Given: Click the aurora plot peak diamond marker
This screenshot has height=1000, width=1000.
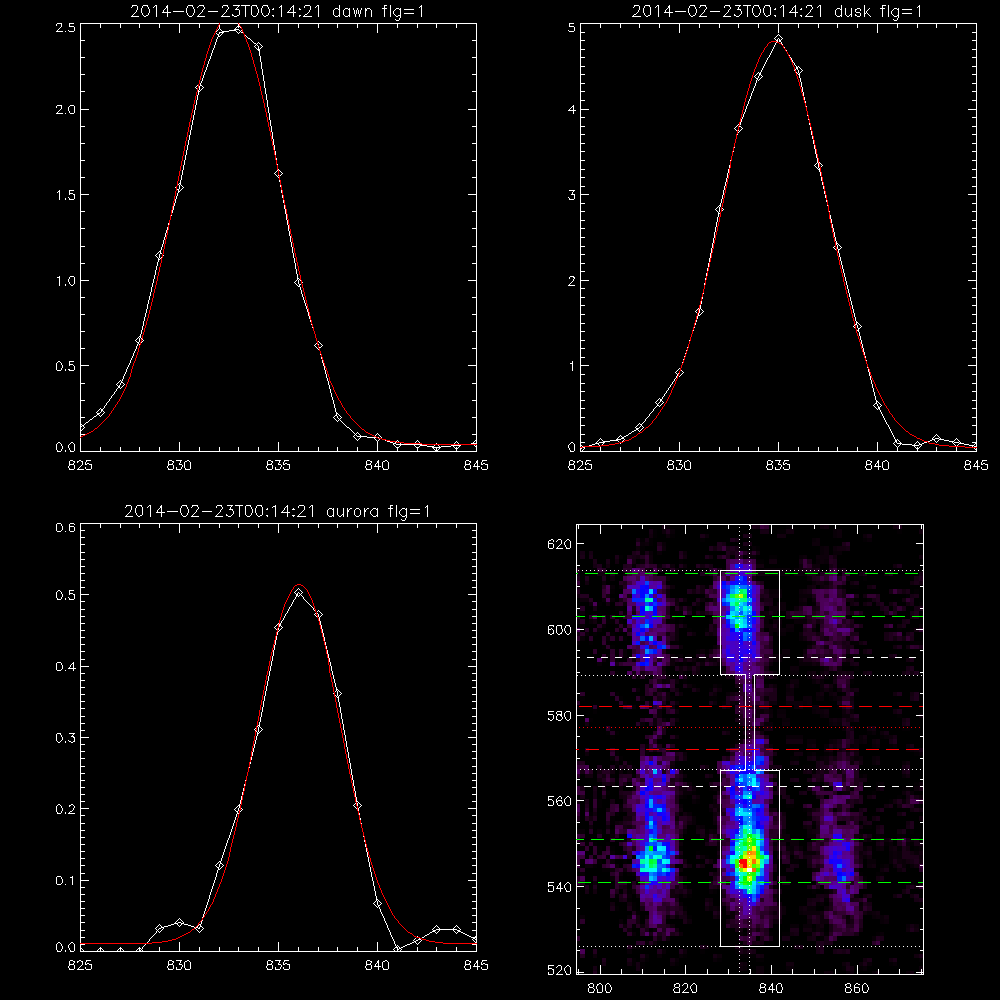Looking at the screenshot, I should 298,592.
